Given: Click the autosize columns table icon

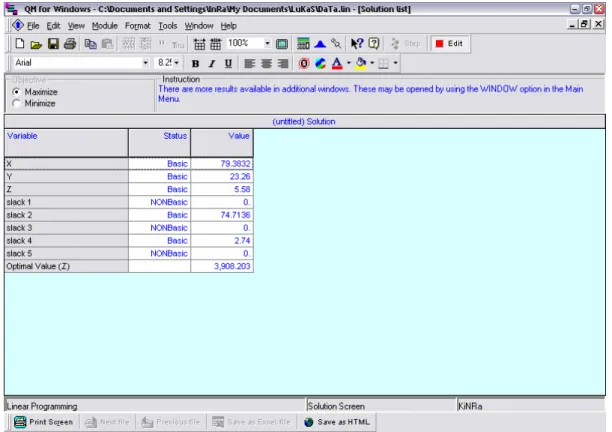Looking at the screenshot, I should pos(199,44).
